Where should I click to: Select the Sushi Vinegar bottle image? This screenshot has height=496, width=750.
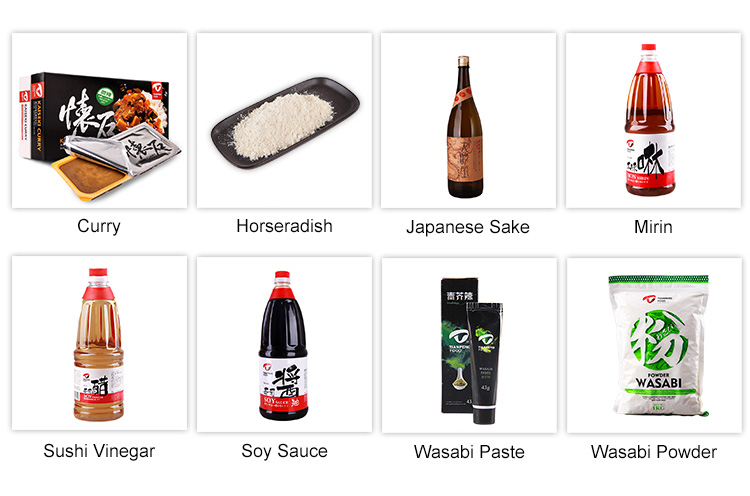(99, 343)
